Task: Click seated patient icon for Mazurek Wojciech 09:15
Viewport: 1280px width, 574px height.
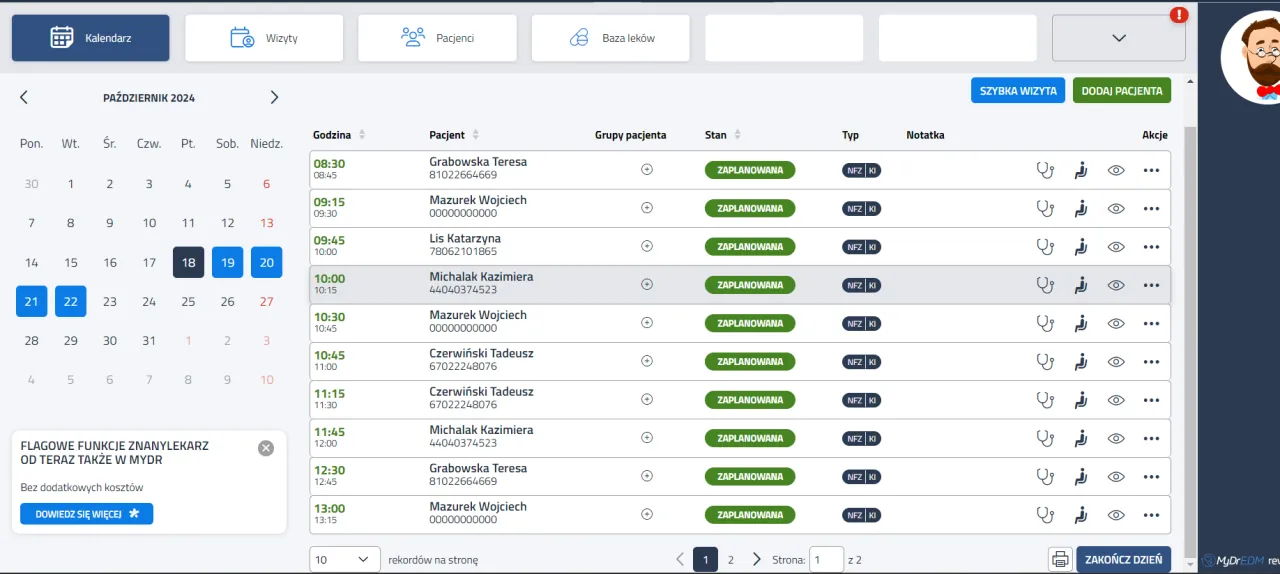Action: 1080,209
